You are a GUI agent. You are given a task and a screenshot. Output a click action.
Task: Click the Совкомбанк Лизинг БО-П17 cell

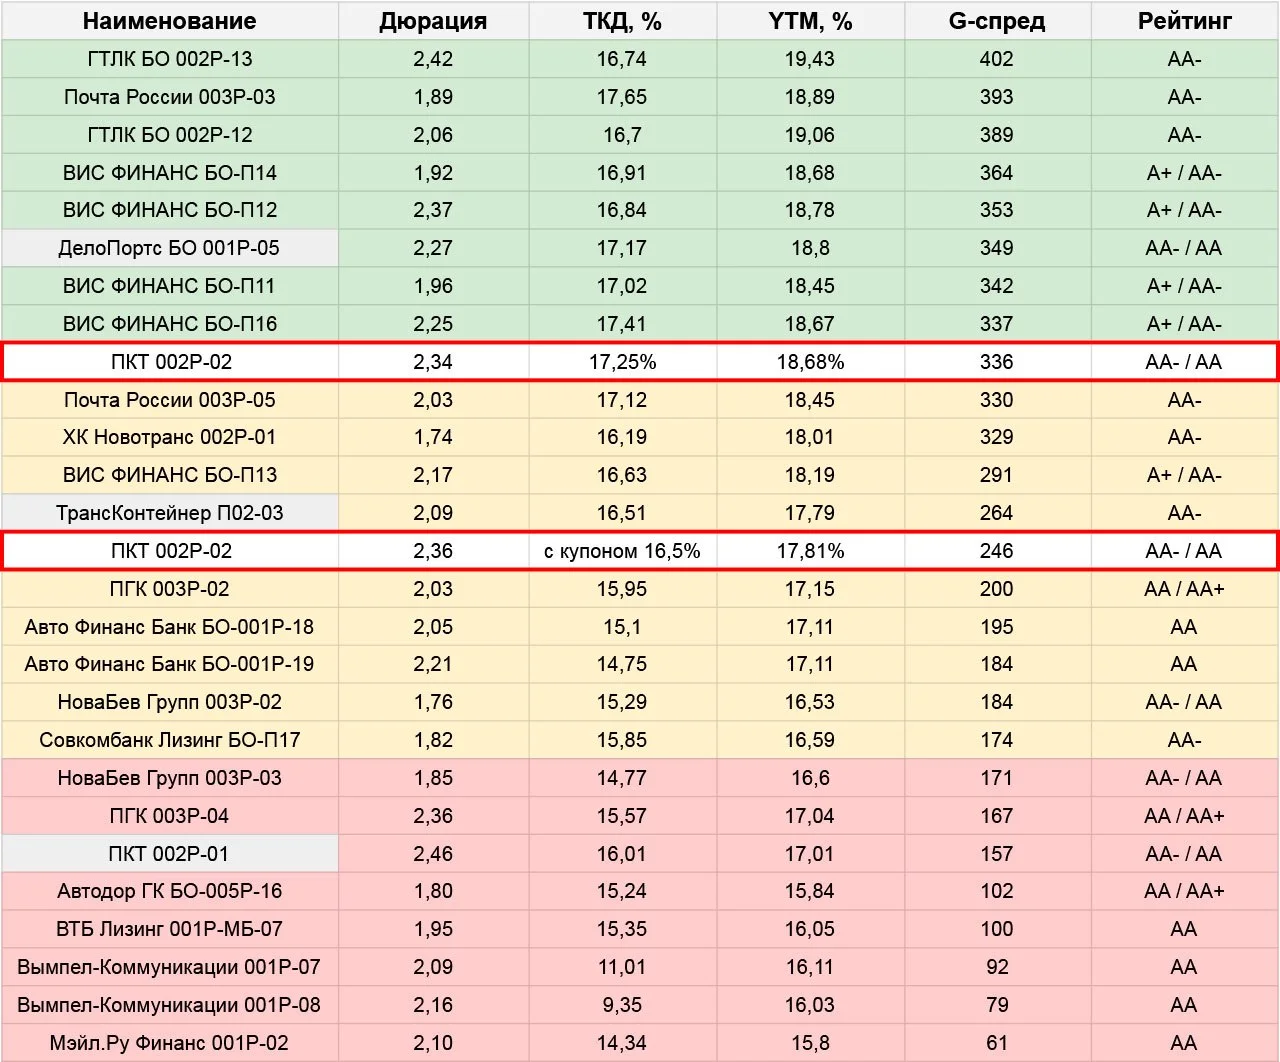[169, 740]
